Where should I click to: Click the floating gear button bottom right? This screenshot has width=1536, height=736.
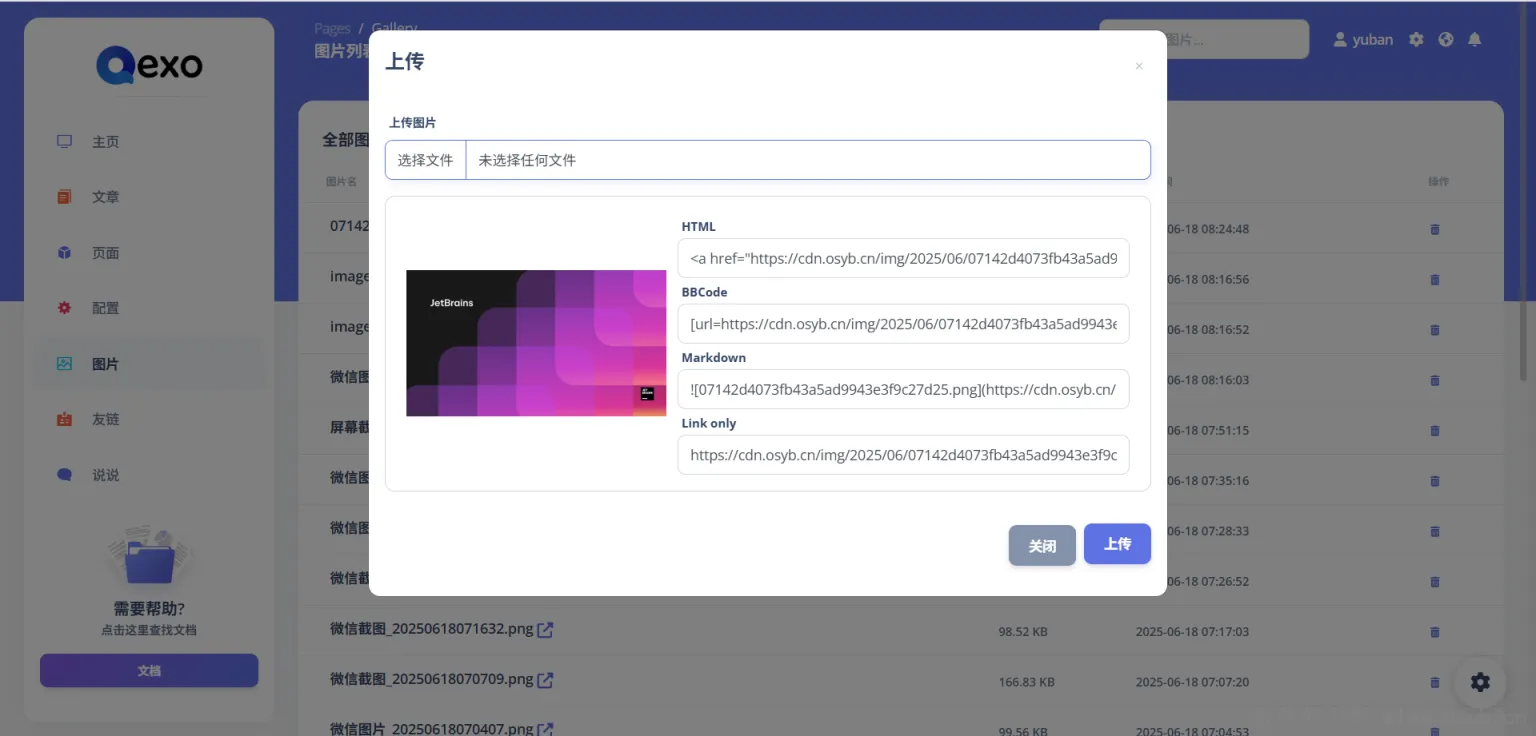1480,682
